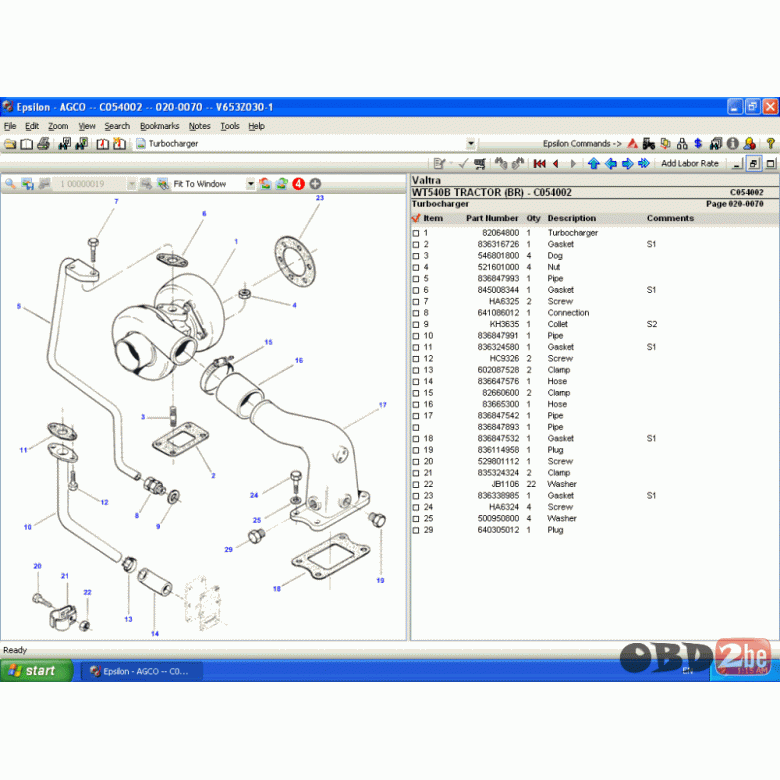This screenshot has height=780, width=780.
Task: Open the Help menu
Action: [x=256, y=126]
